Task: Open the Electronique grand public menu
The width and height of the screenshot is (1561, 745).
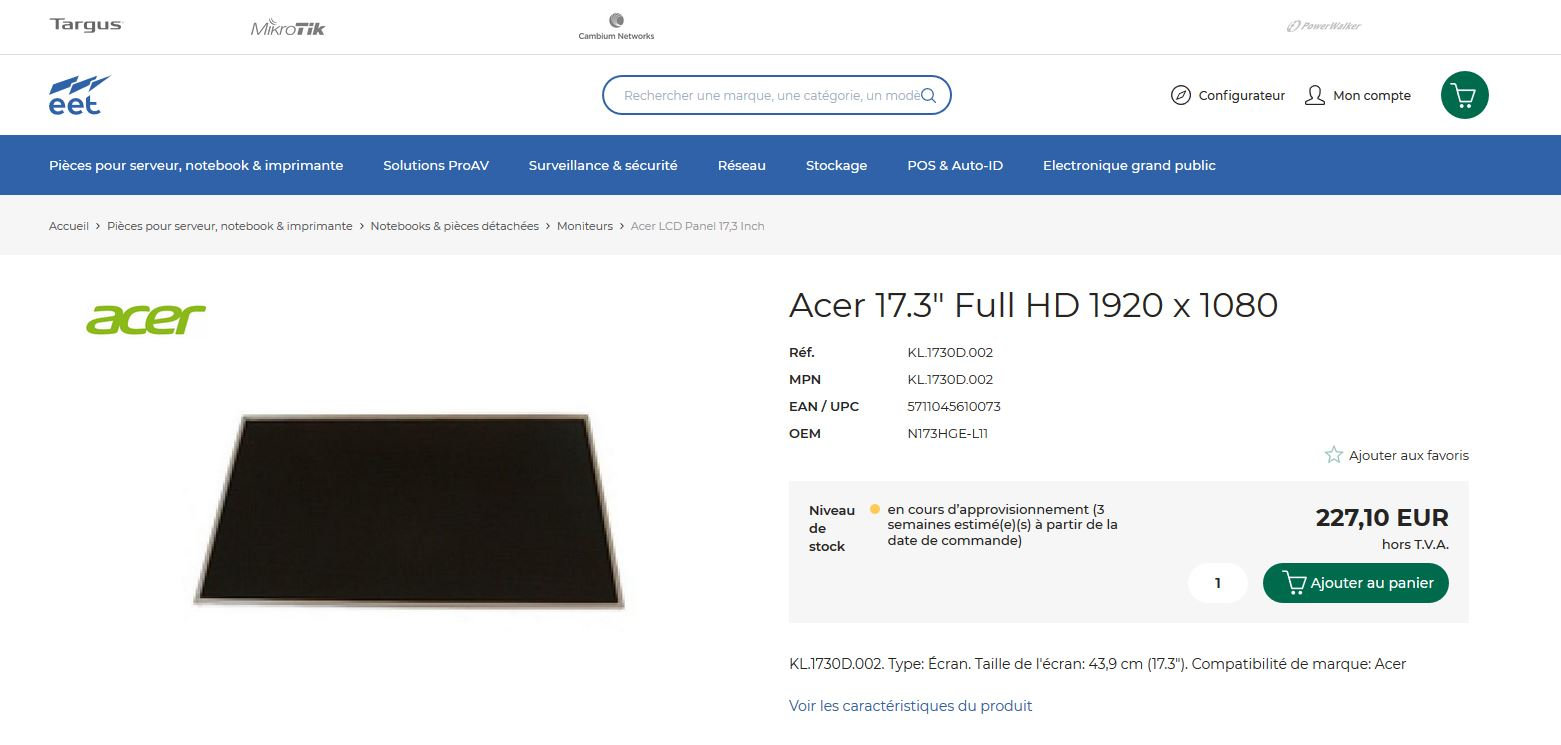Action: pos(1129,165)
